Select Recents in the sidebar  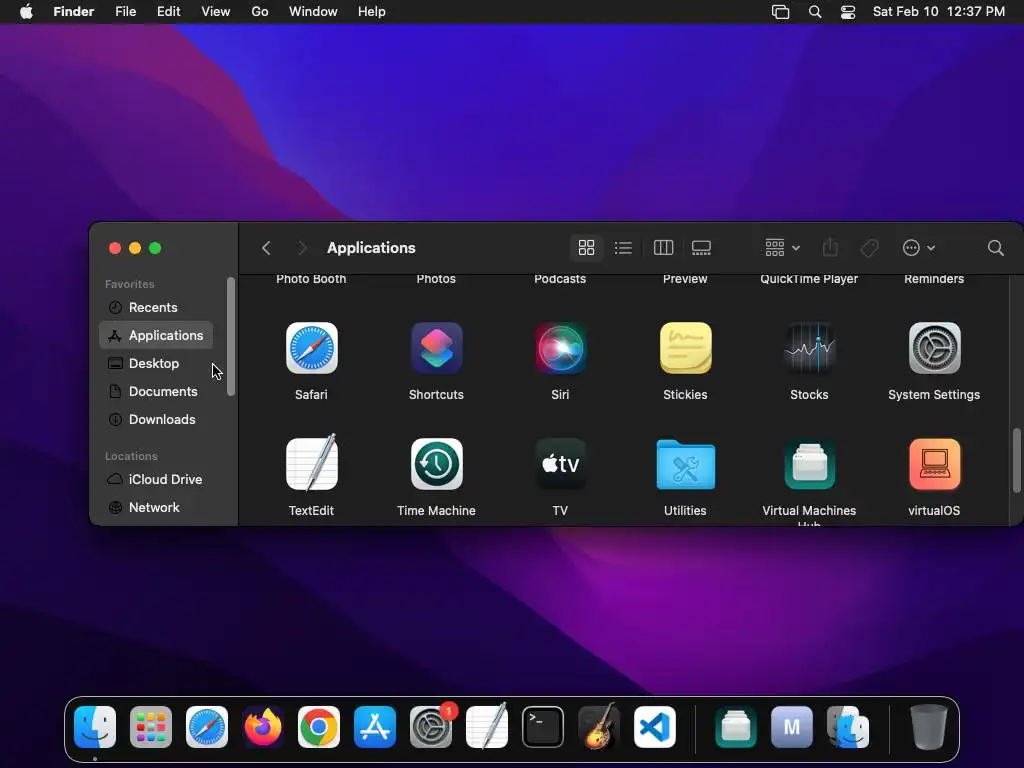(x=156, y=307)
